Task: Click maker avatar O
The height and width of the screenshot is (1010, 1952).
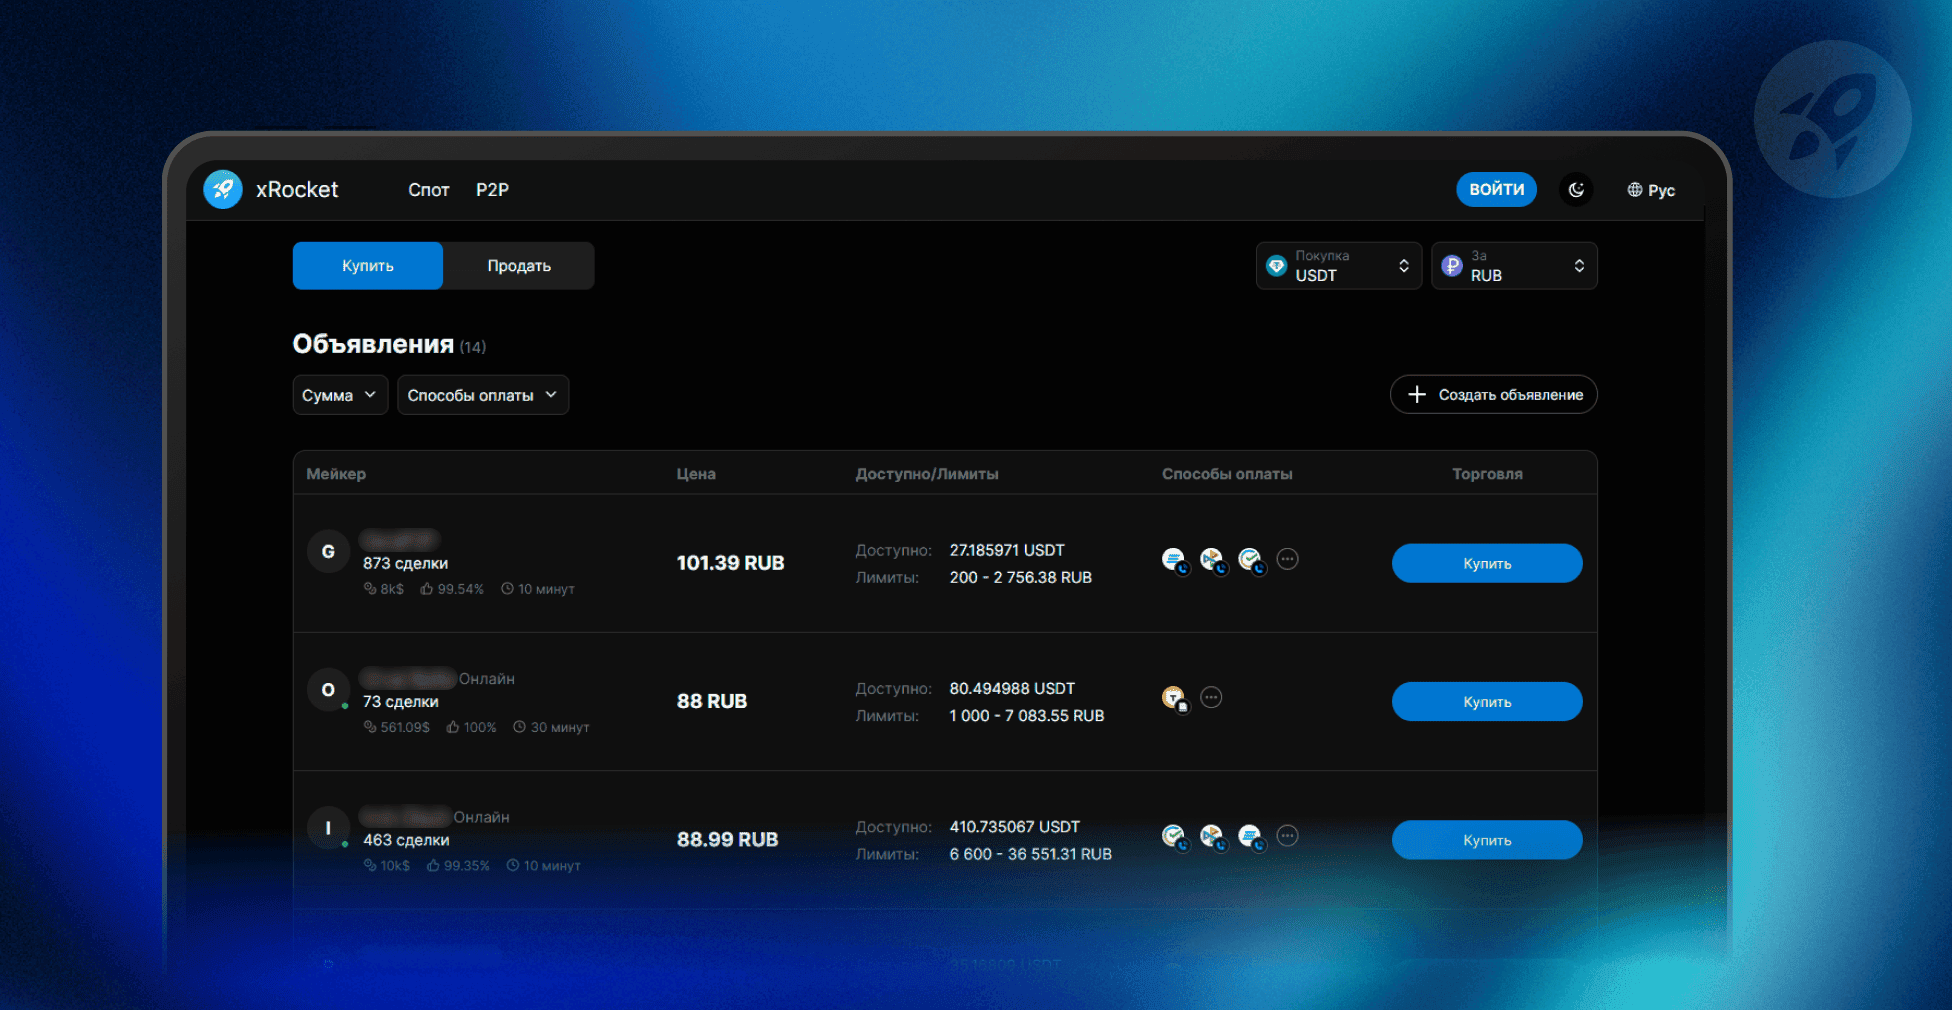Action: [328, 690]
